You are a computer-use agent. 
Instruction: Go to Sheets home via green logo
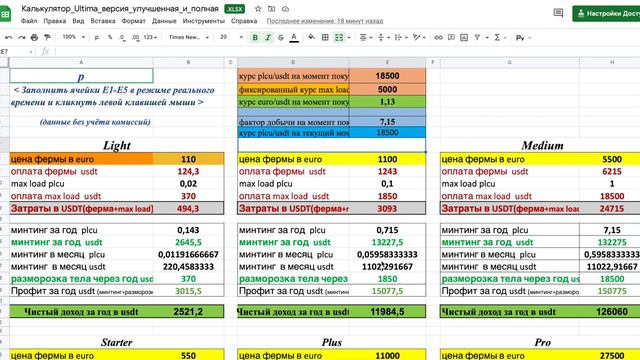coord(5,15)
